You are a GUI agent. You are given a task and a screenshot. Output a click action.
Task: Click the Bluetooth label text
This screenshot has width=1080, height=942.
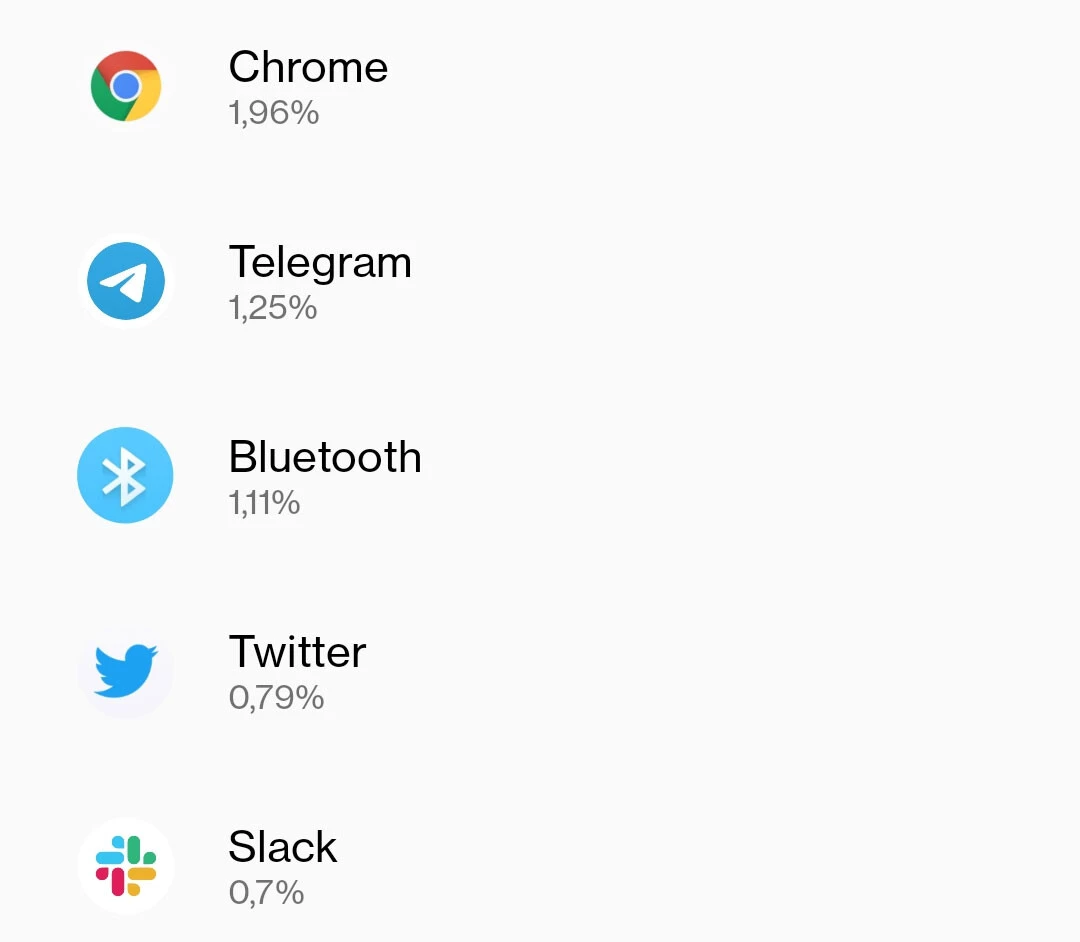[325, 457]
